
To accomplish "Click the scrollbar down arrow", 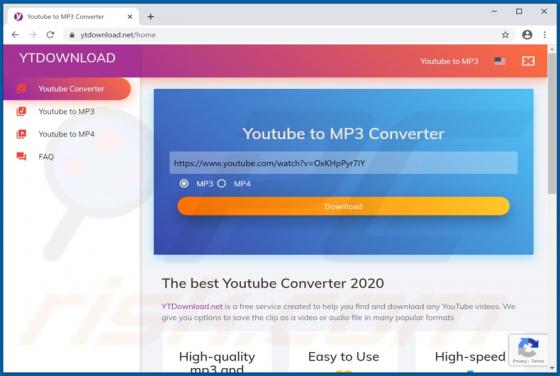I will click(x=552, y=367).
